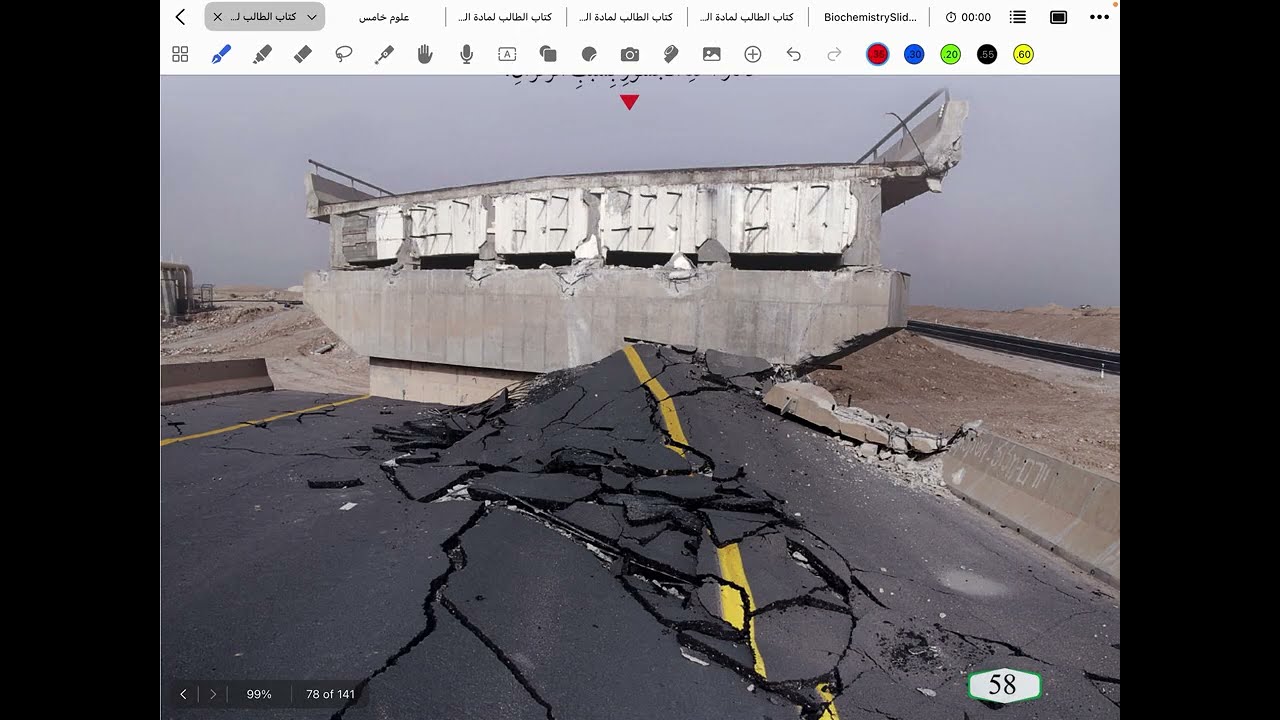Select the Highlighter tool
This screenshot has height=720, width=1280.
[262, 54]
